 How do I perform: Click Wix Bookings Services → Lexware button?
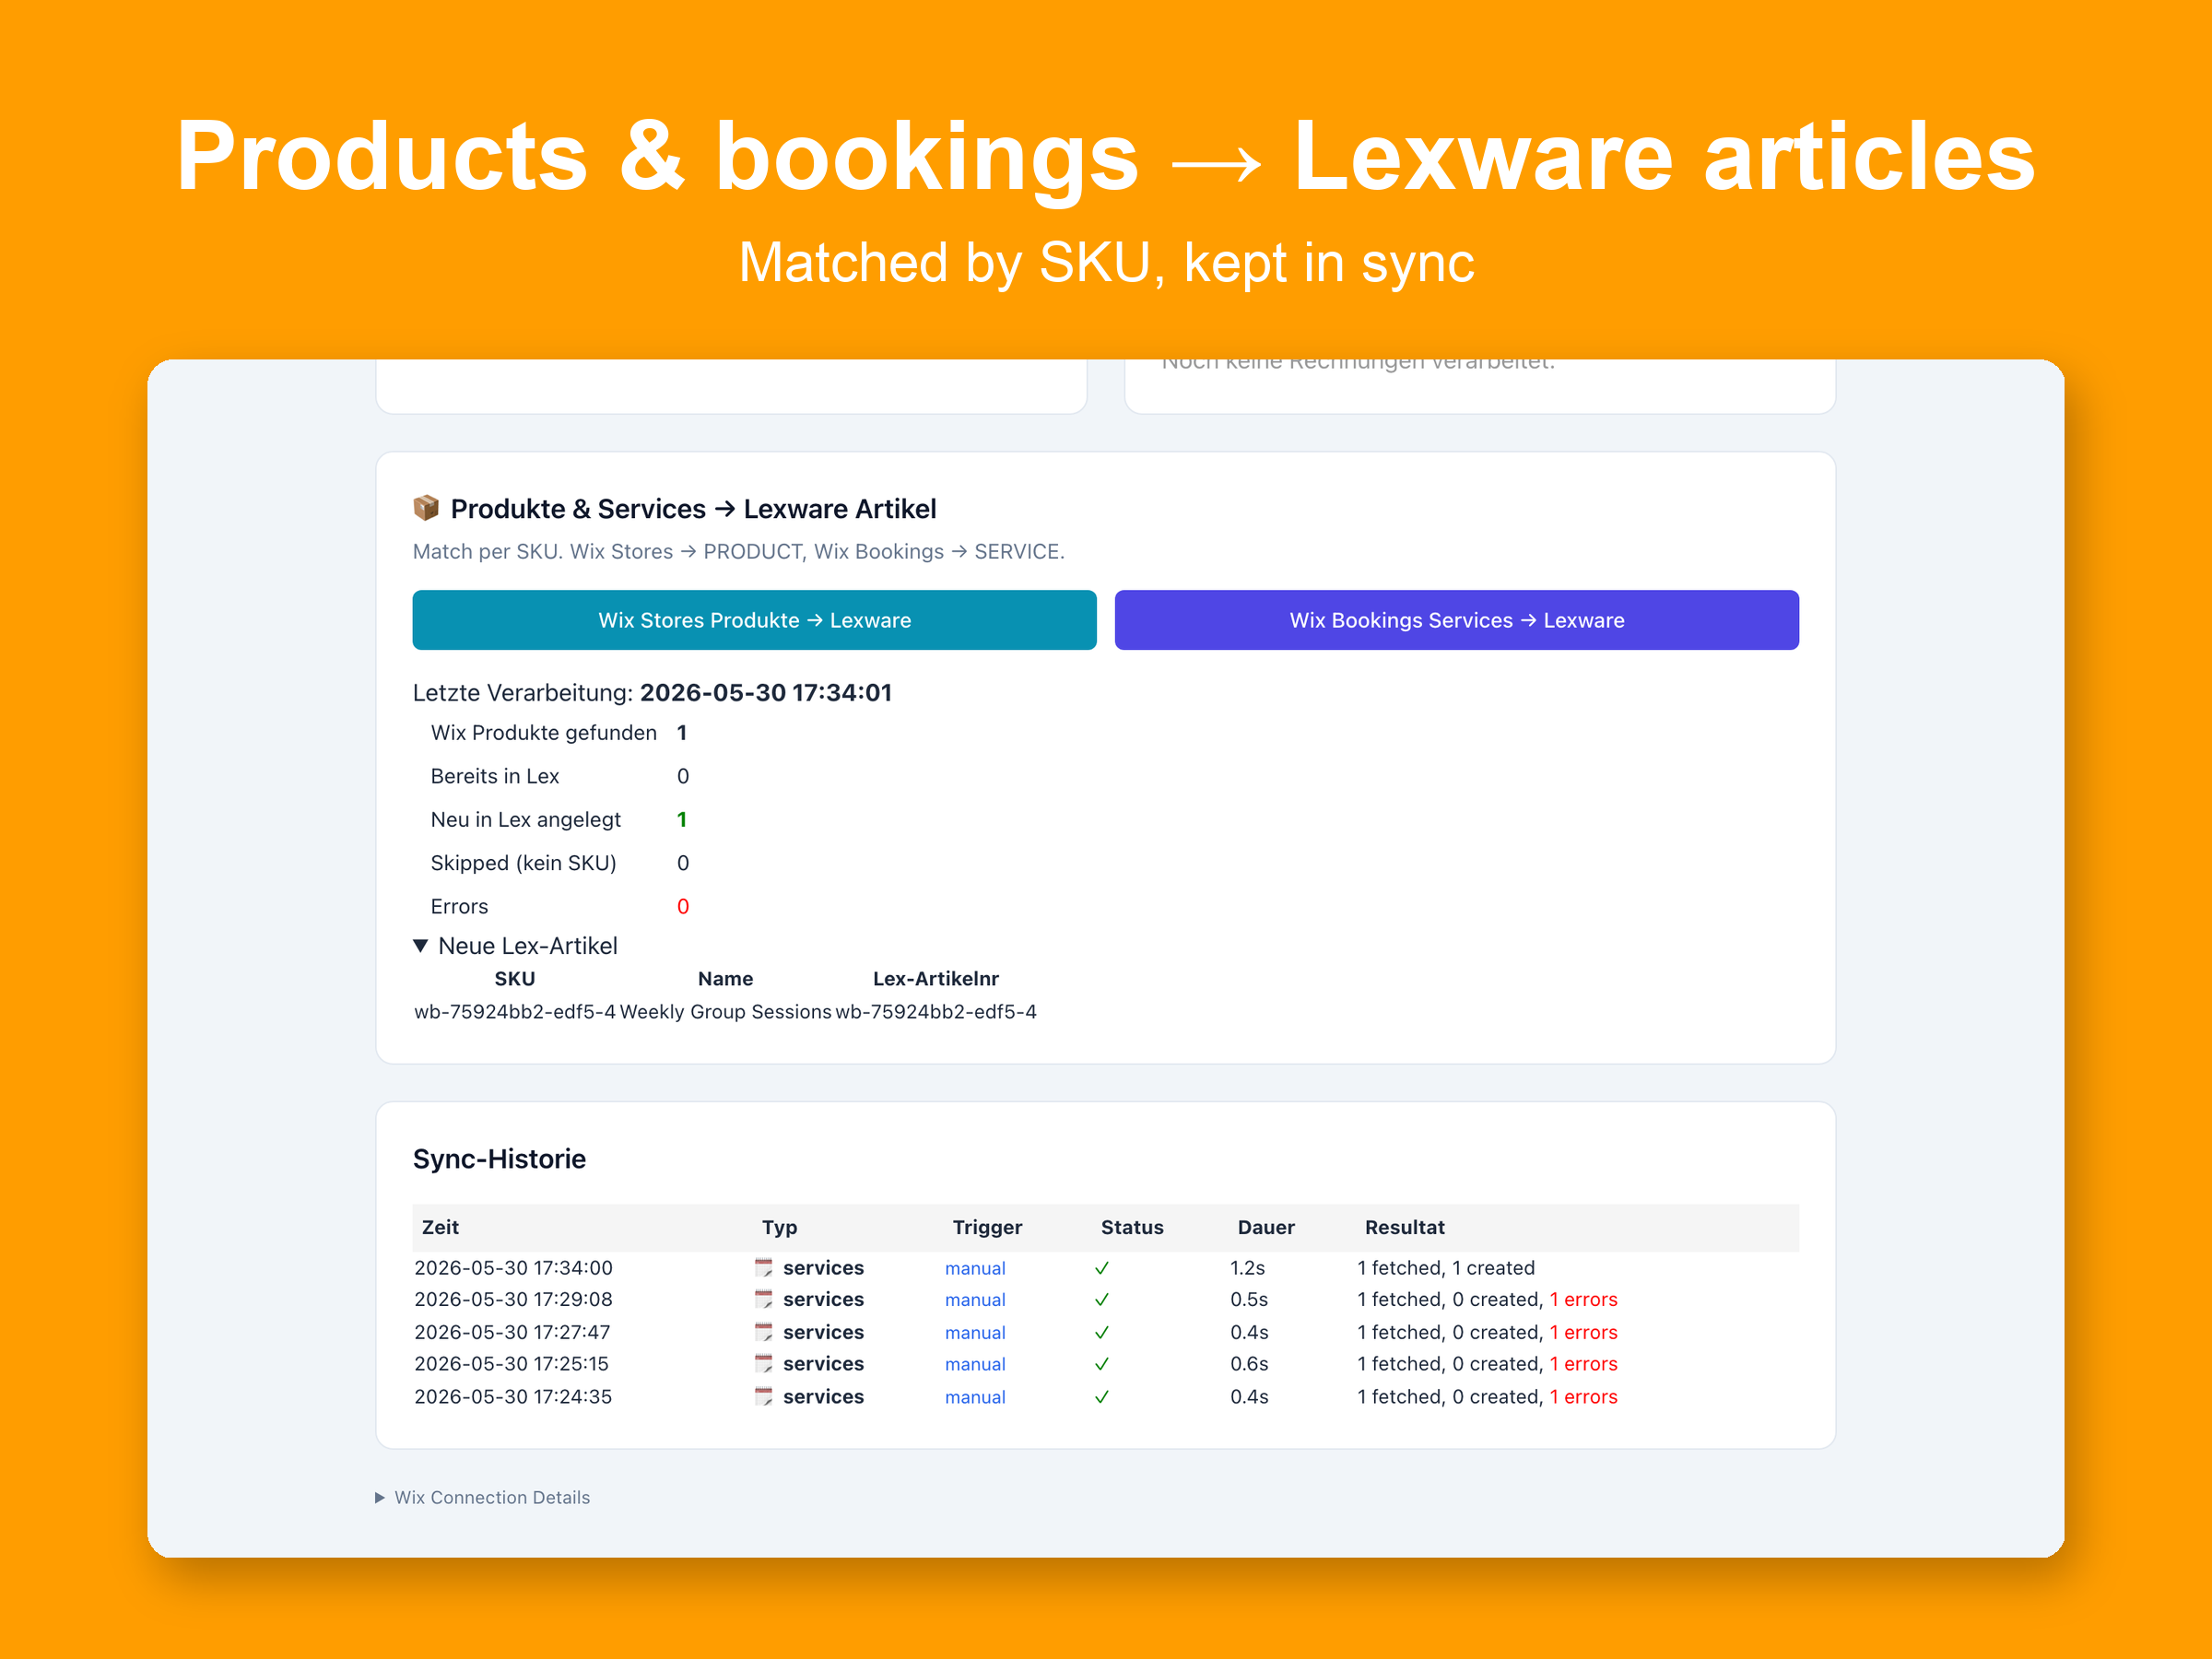click(1456, 620)
